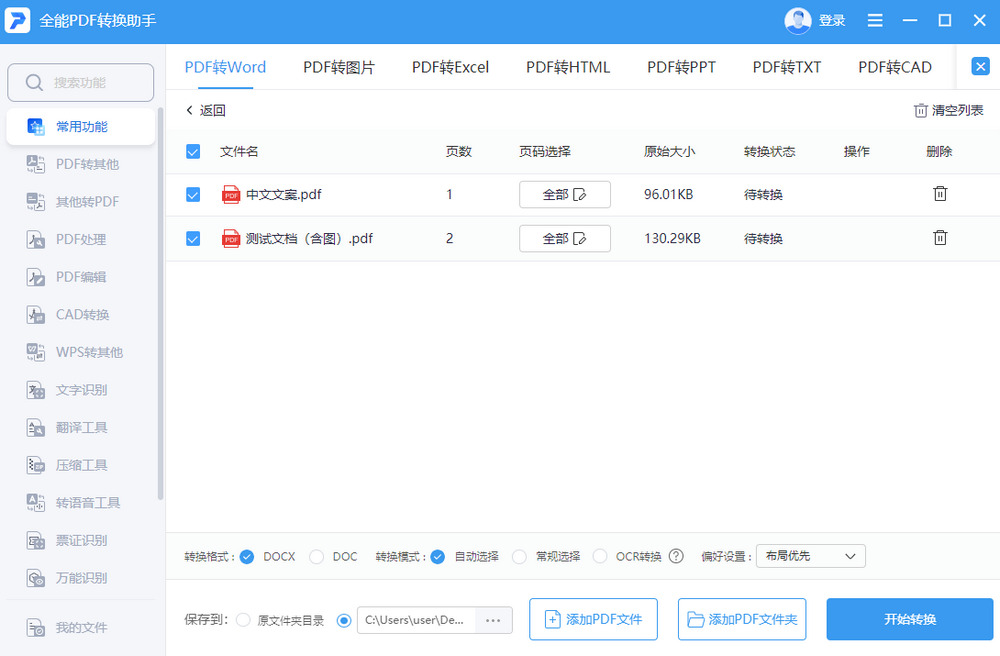Switch to the PDF转Excel tab
The height and width of the screenshot is (656, 1000).
pos(450,67)
